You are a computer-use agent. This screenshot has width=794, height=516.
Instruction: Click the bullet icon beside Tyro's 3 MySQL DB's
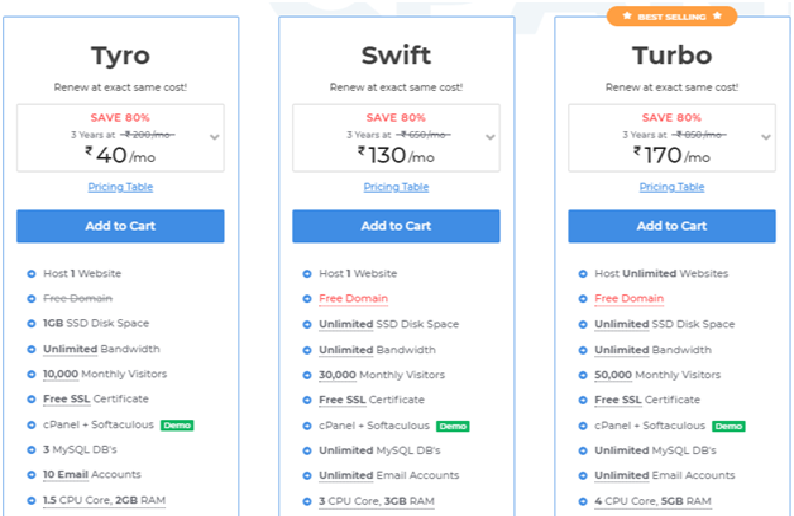tap(31, 450)
